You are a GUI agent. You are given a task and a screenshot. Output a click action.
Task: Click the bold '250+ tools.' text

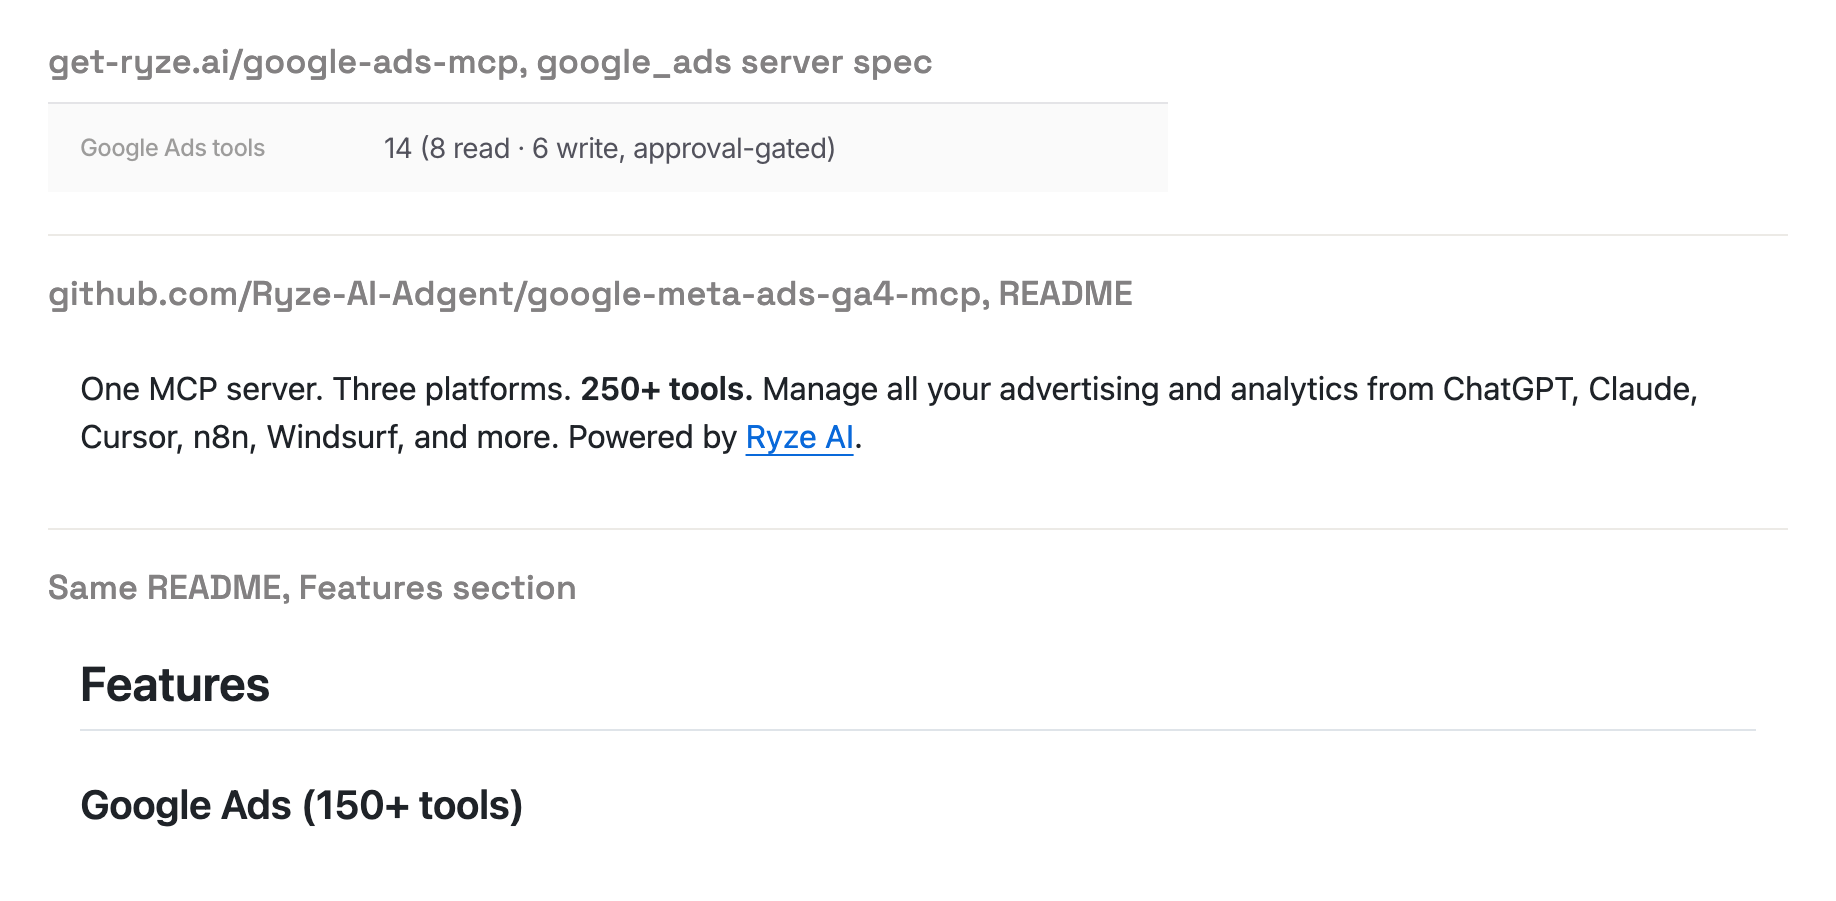[x=666, y=389]
